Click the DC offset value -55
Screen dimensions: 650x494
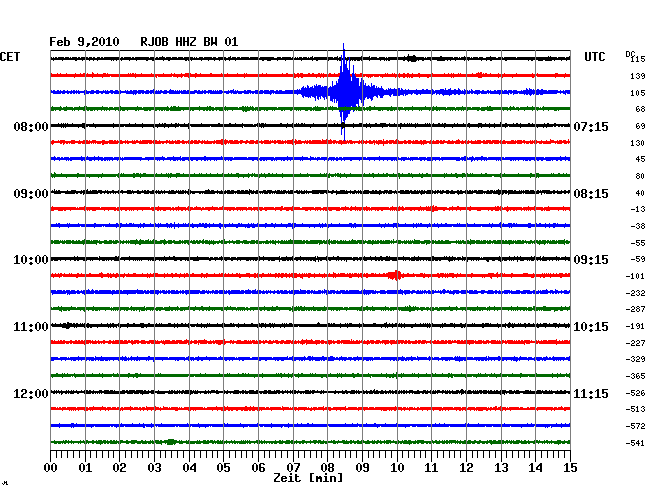pos(638,243)
